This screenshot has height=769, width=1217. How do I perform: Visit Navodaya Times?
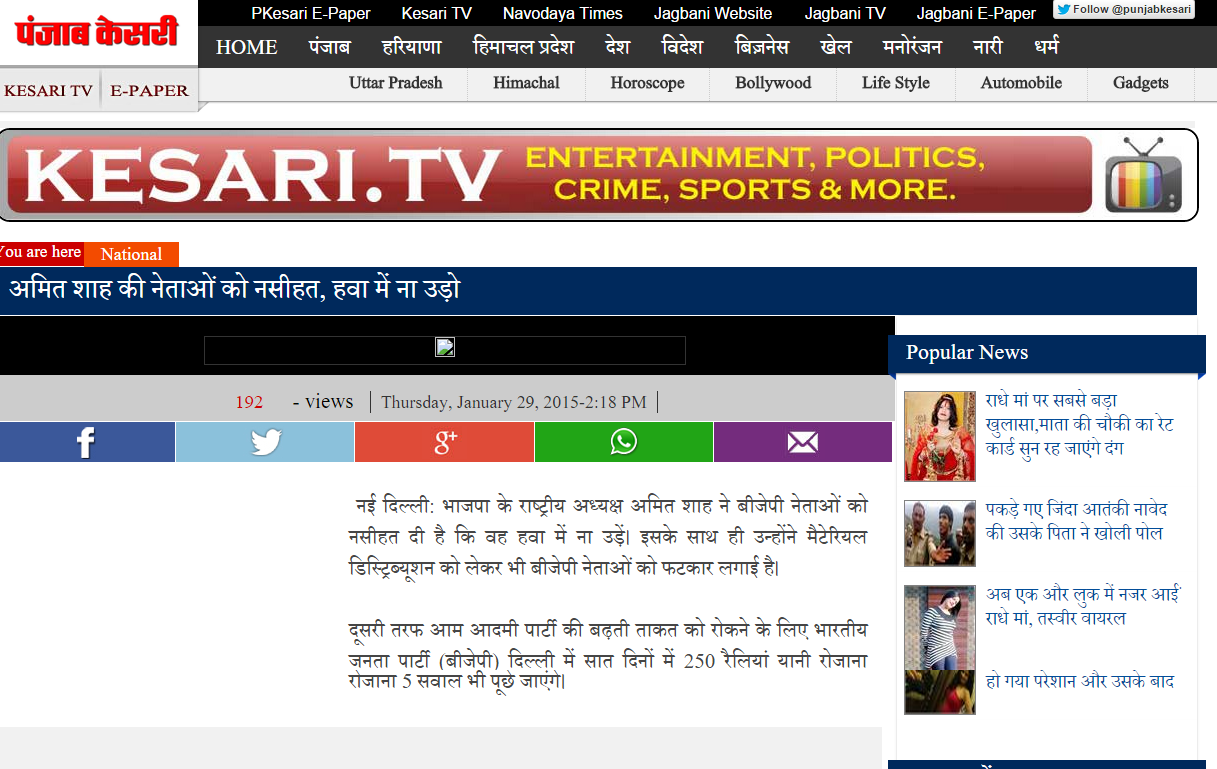click(x=563, y=13)
